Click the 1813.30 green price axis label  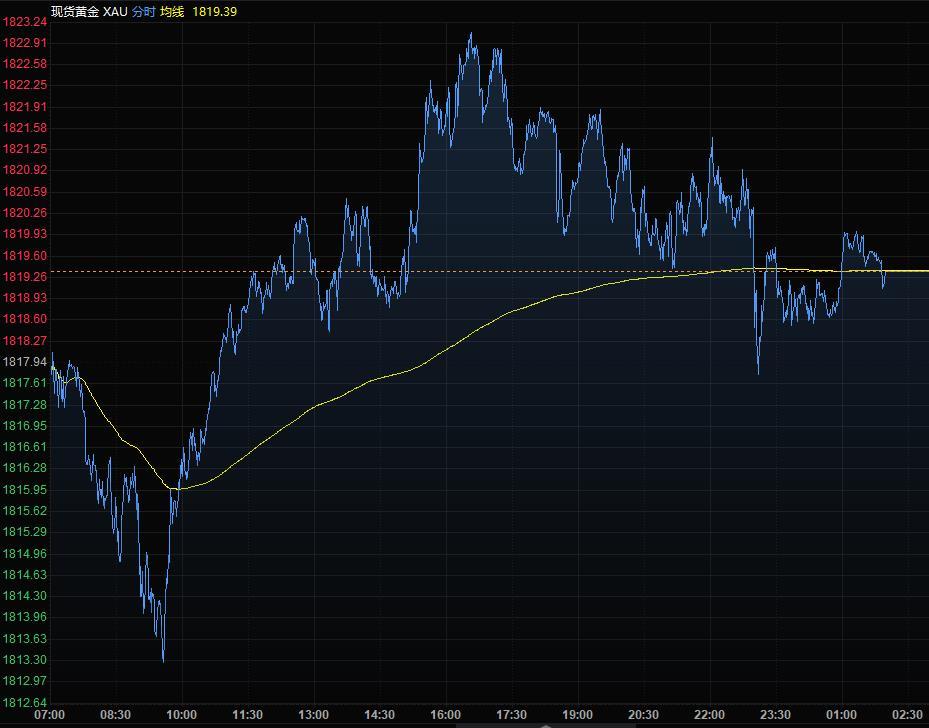[24, 660]
